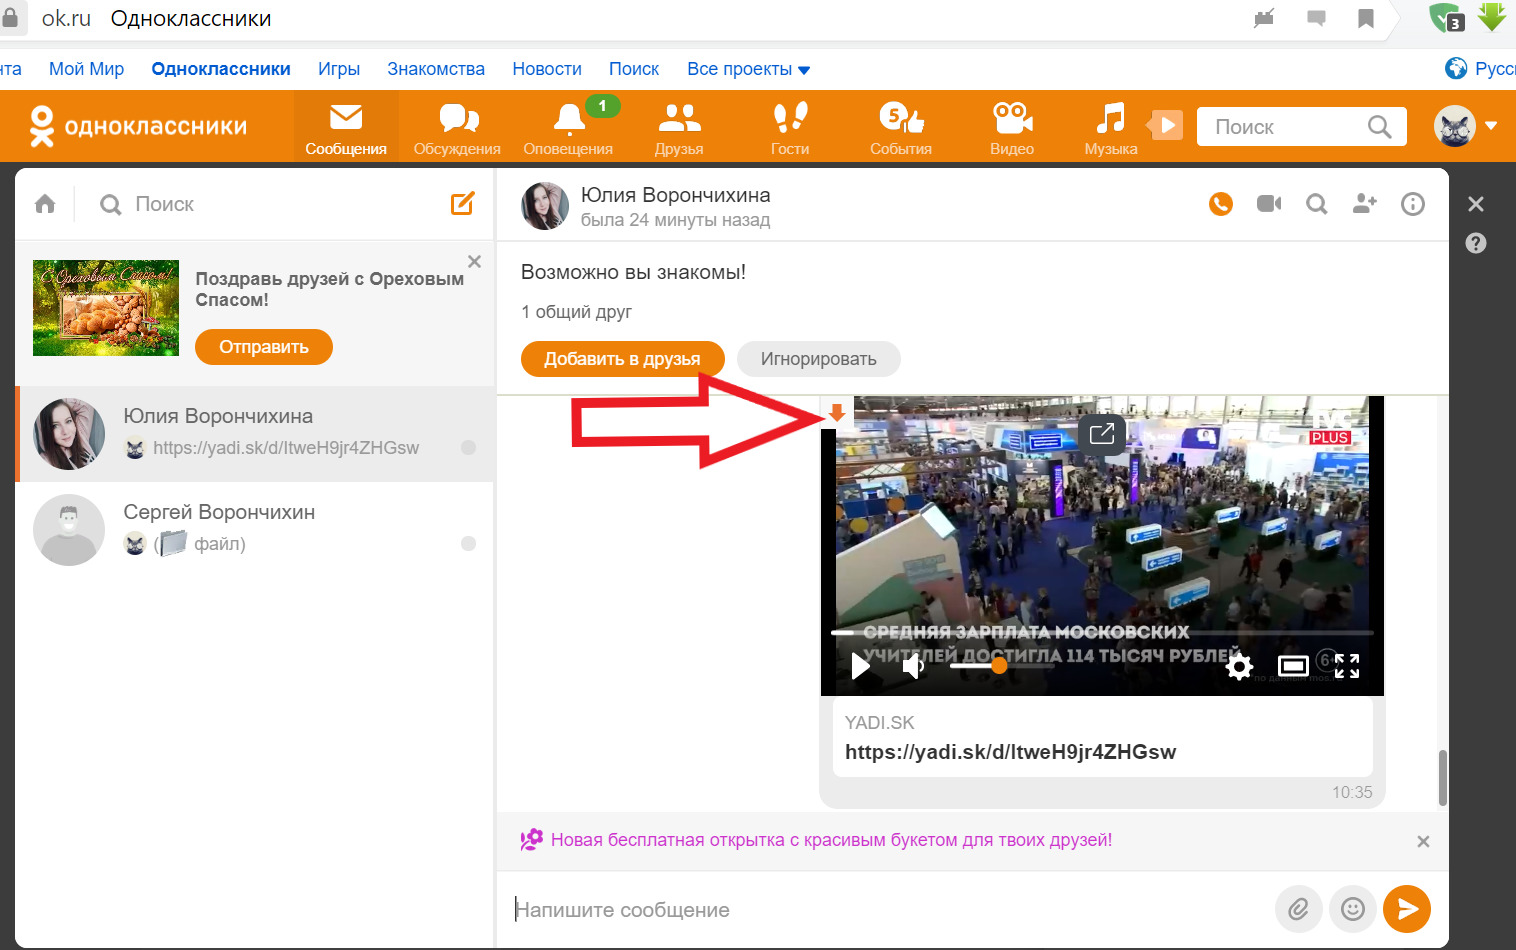Close the Ореховый Спас promotion

pyautogui.click(x=475, y=261)
